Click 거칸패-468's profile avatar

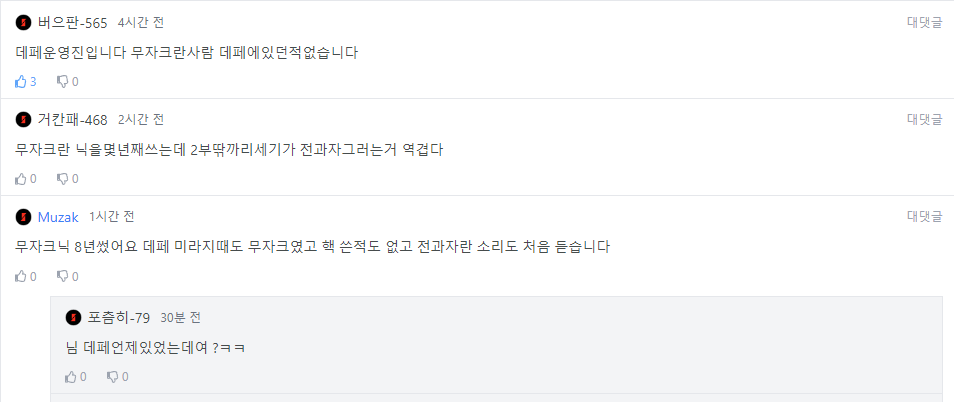point(23,120)
